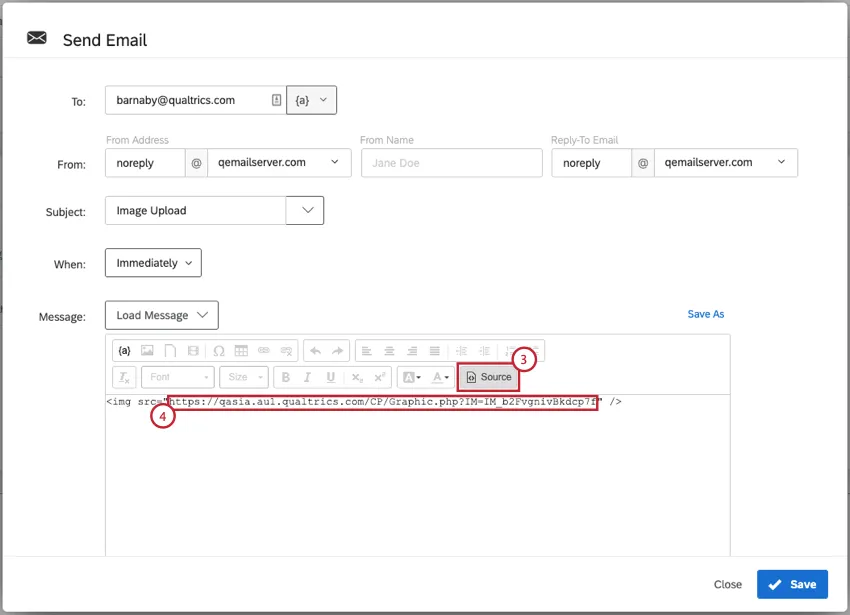Undo the last edit with the undo arrow
Viewport: 850px width, 615px height.
pyautogui.click(x=314, y=351)
